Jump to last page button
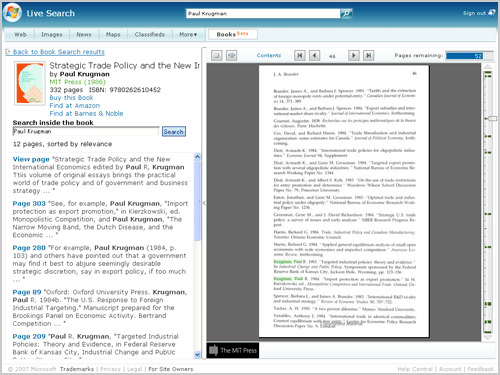This screenshot has width=500, height=375. (368, 55)
